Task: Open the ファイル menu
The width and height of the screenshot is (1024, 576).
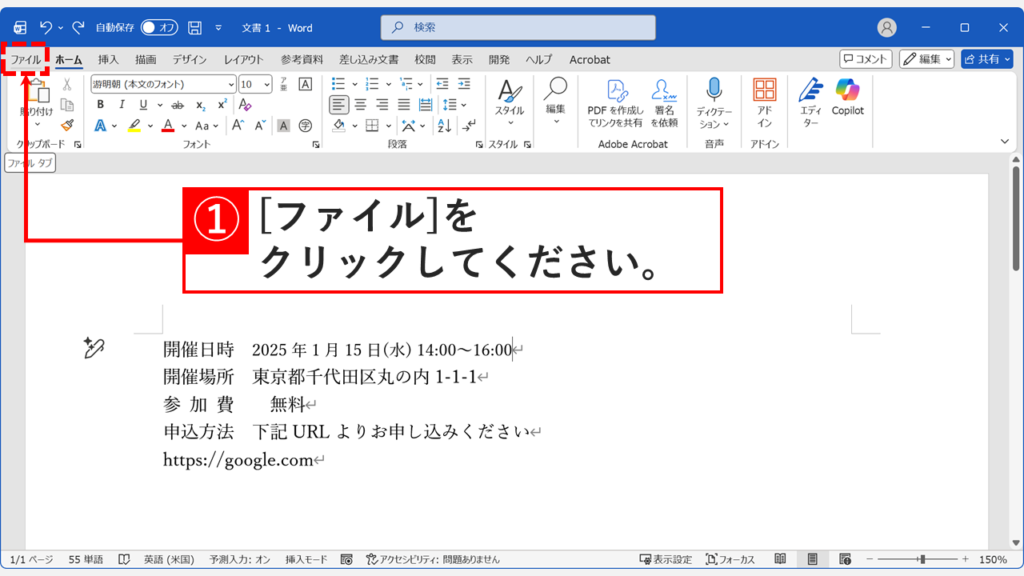Action: [26, 59]
